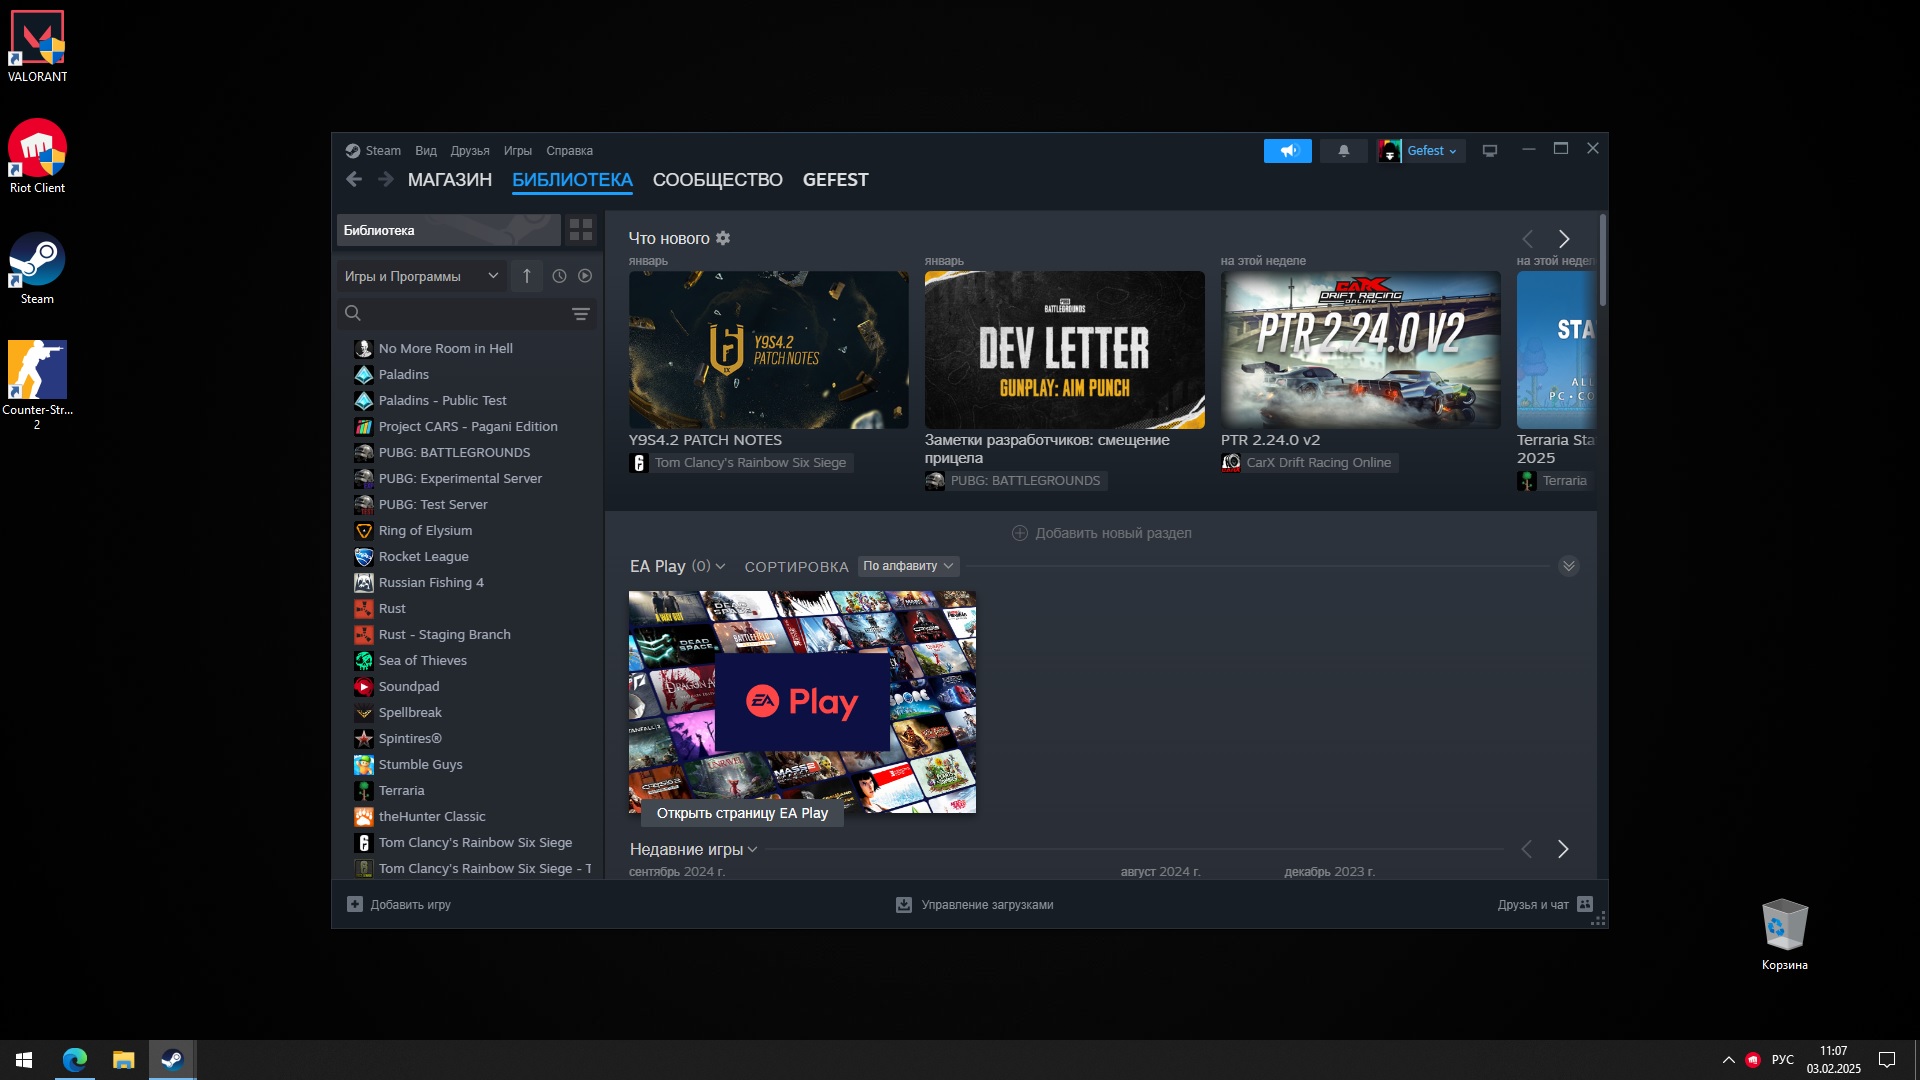Open PTR 2.24.0 V2 news thumbnail
The width and height of the screenshot is (1920, 1080).
click(x=1361, y=350)
